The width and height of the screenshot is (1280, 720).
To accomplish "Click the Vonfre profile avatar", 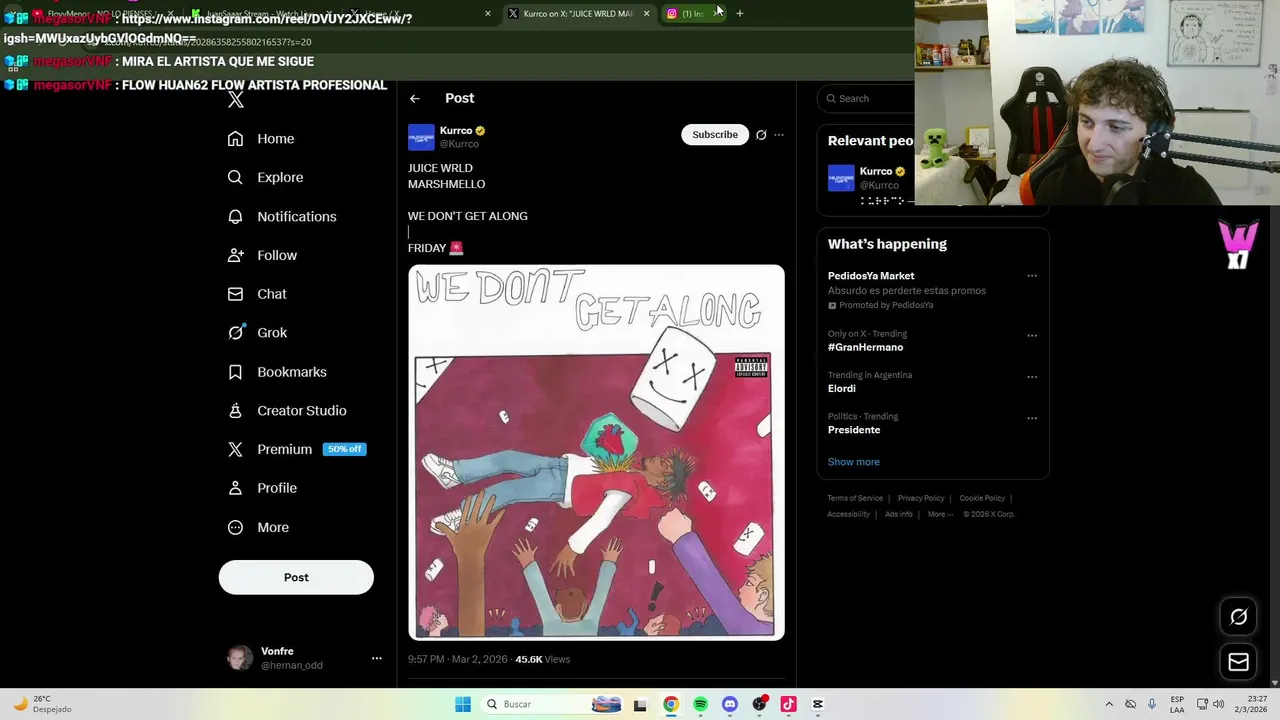I will click(x=240, y=658).
